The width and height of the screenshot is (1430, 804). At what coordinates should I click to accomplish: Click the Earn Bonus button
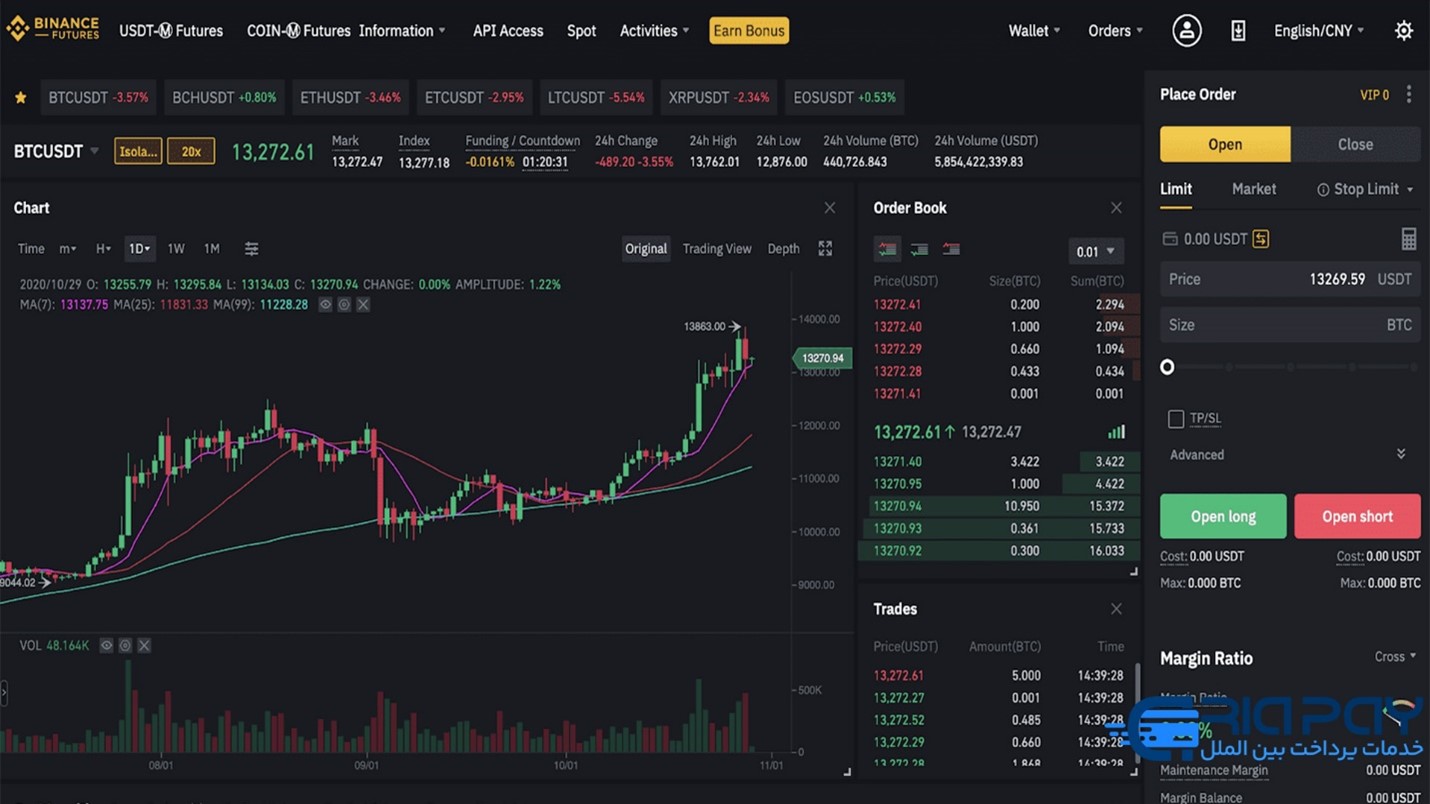tap(749, 31)
